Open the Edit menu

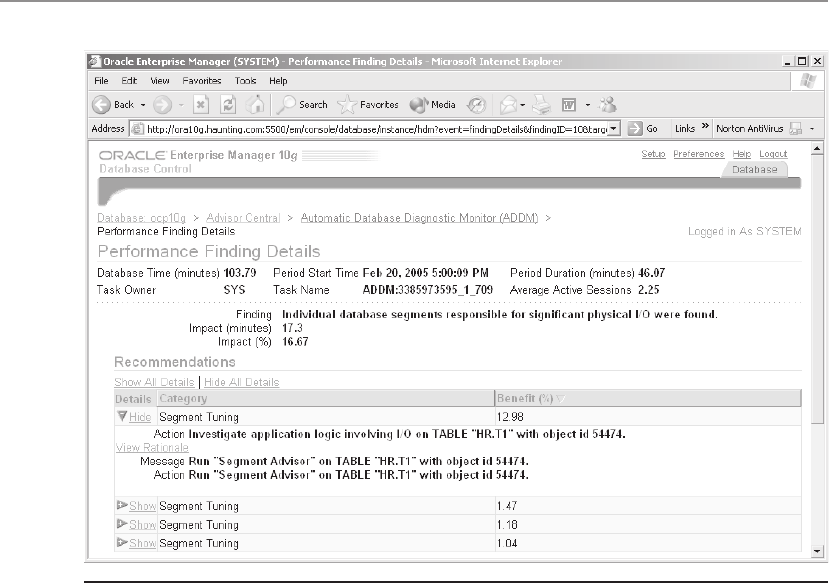tap(129, 81)
